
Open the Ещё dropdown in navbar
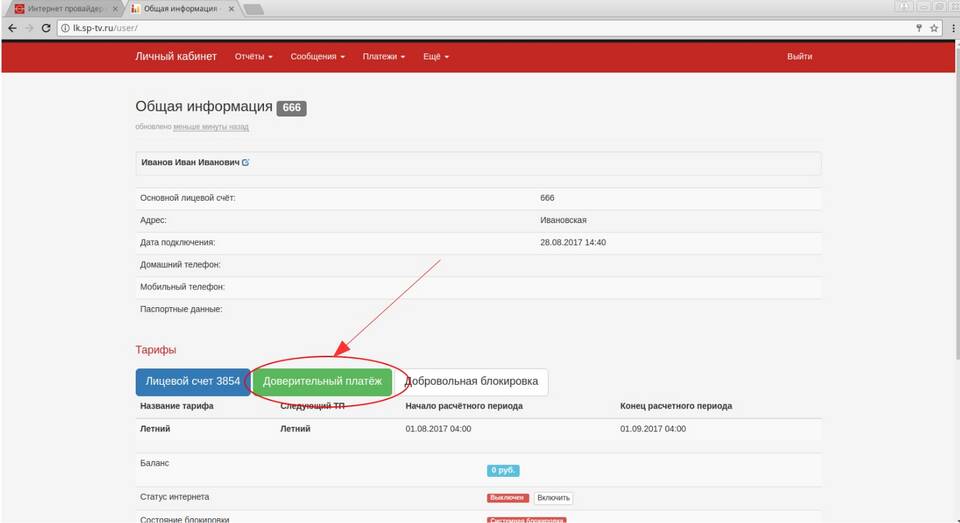[436, 57]
